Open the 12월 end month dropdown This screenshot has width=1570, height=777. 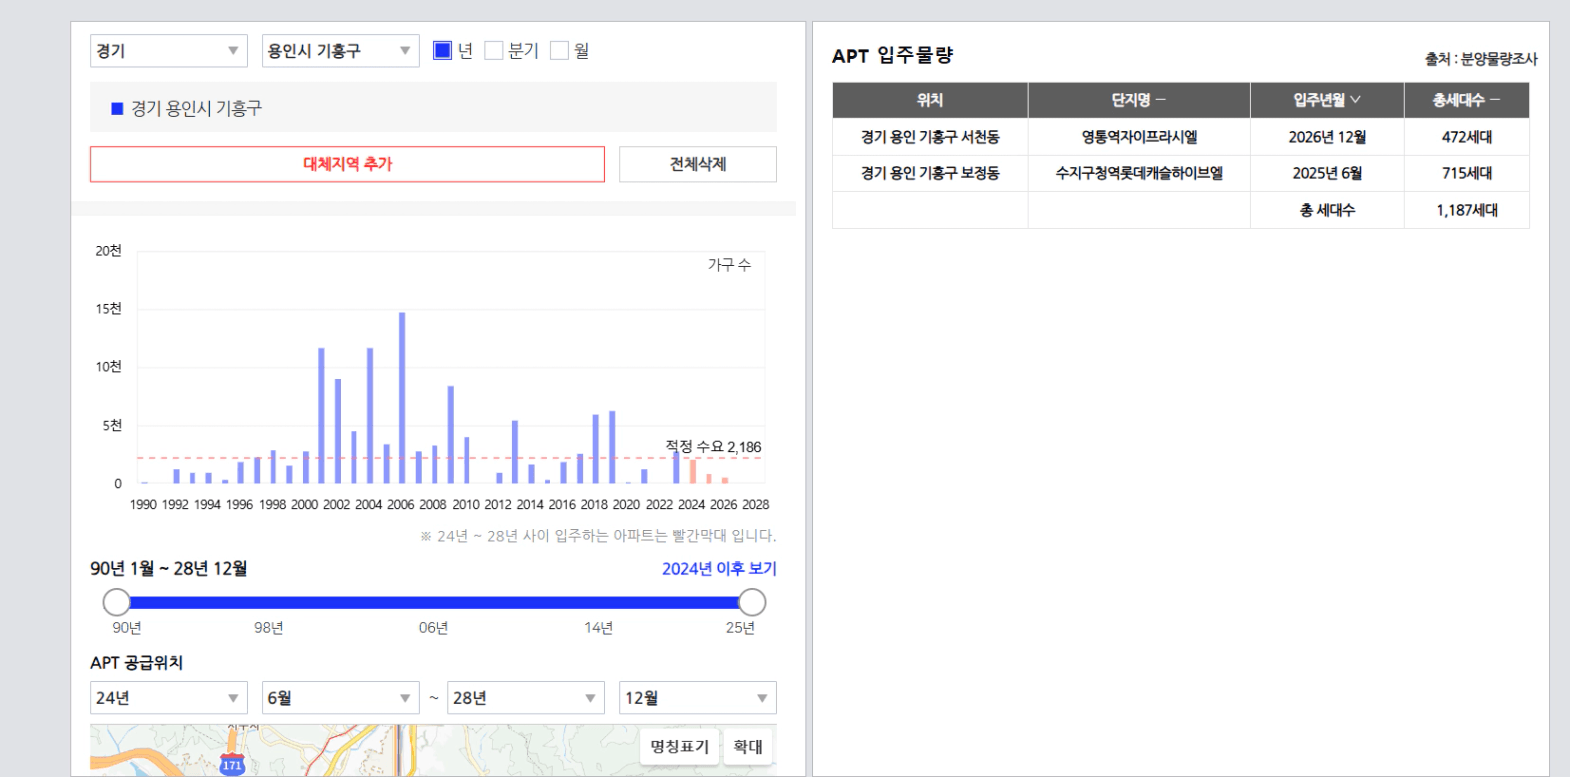coord(697,698)
